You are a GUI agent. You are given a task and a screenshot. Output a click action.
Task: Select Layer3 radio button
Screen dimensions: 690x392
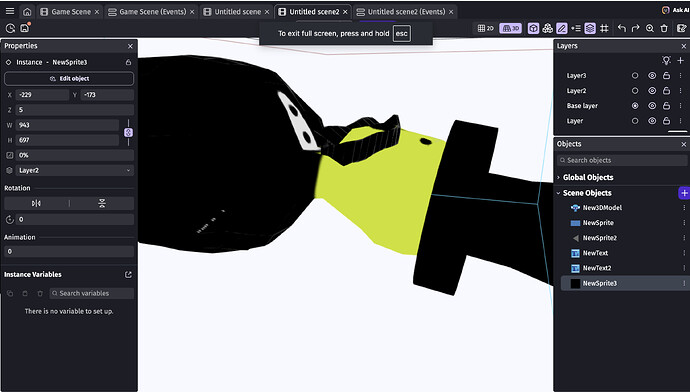[635, 76]
